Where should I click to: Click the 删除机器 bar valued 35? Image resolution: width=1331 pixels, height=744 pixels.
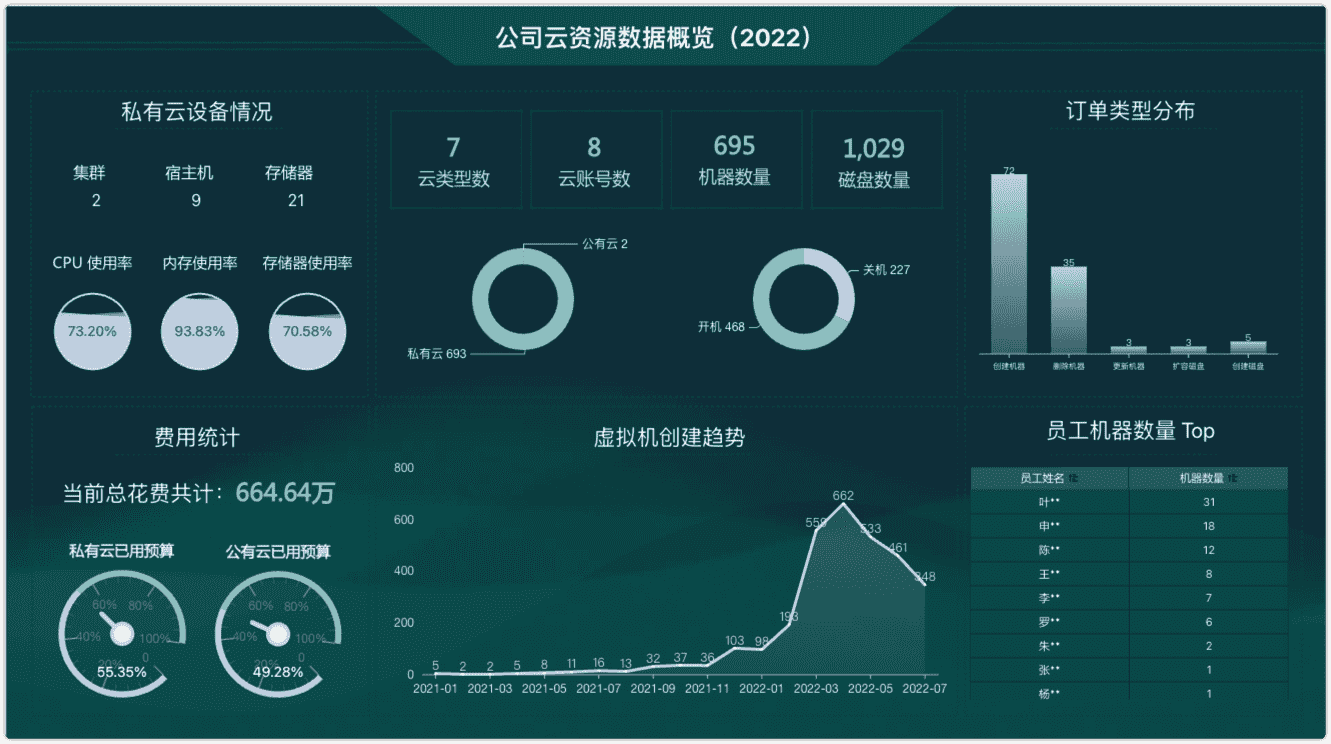[1068, 310]
